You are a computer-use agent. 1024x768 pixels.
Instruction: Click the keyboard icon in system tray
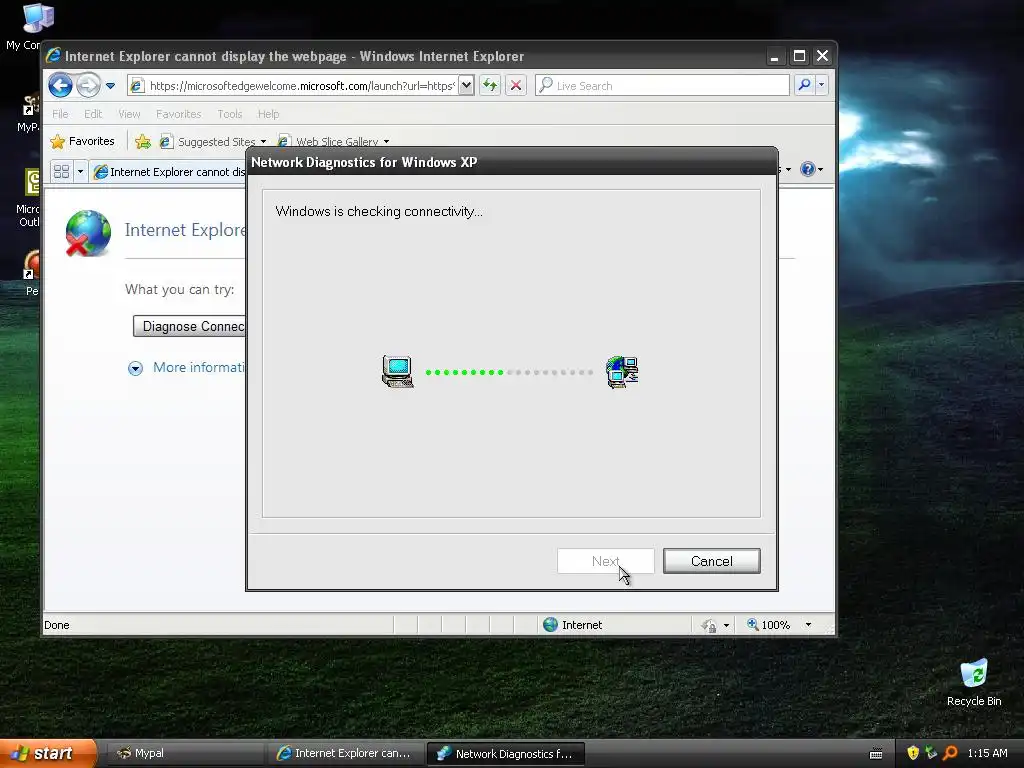(x=876, y=754)
